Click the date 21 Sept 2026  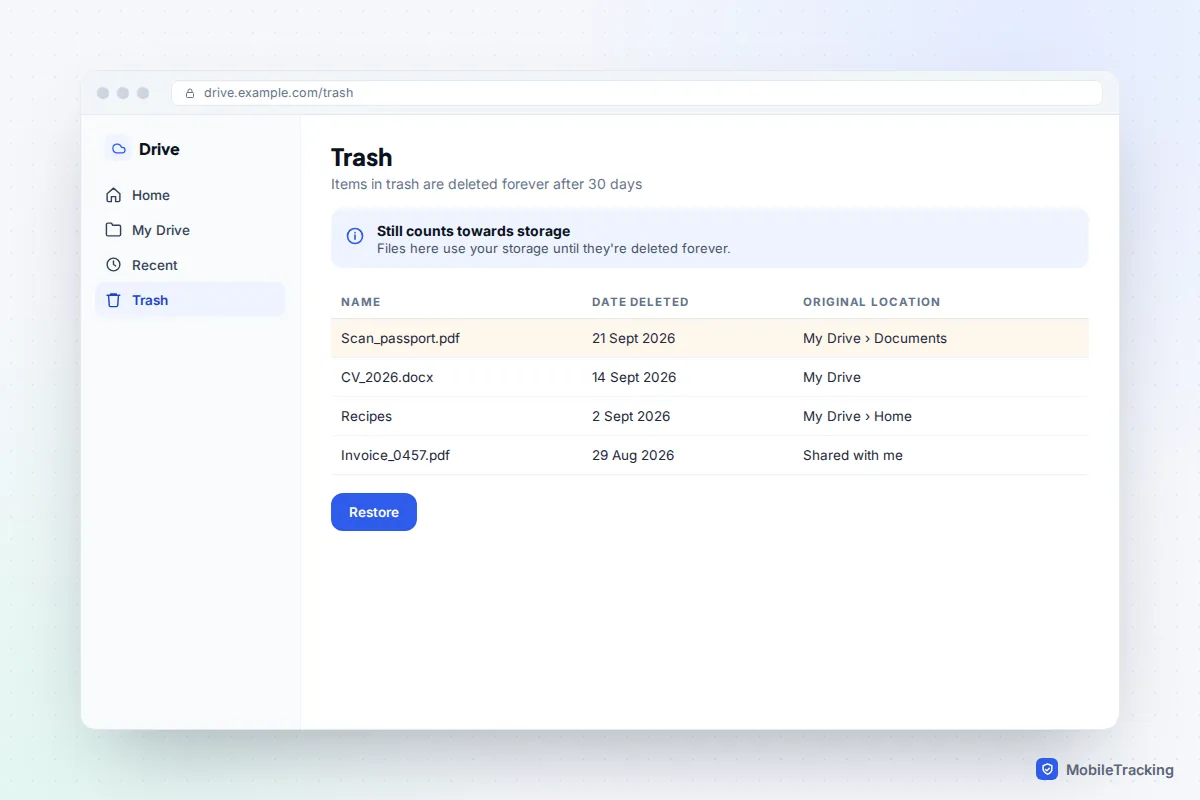click(634, 338)
